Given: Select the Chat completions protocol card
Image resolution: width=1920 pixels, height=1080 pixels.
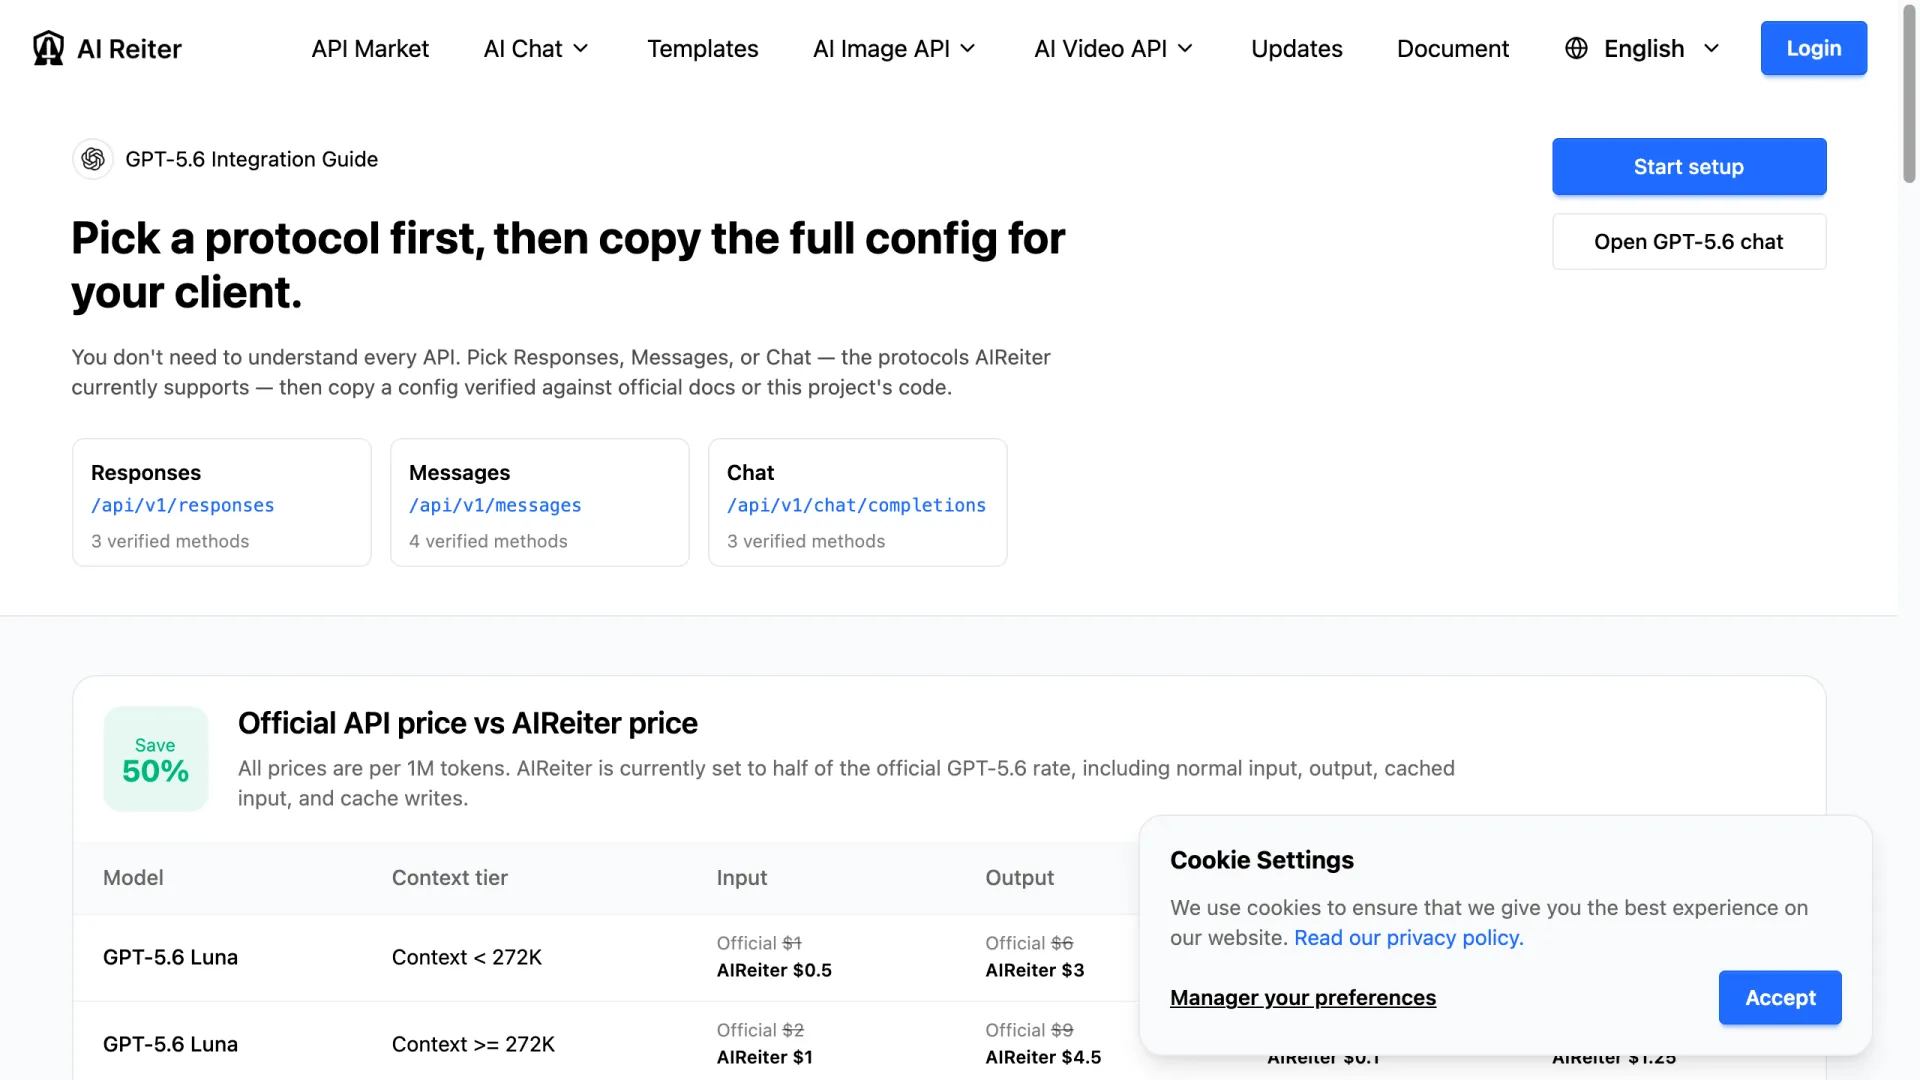Looking at the screenshot, I should tap(857, 503).
